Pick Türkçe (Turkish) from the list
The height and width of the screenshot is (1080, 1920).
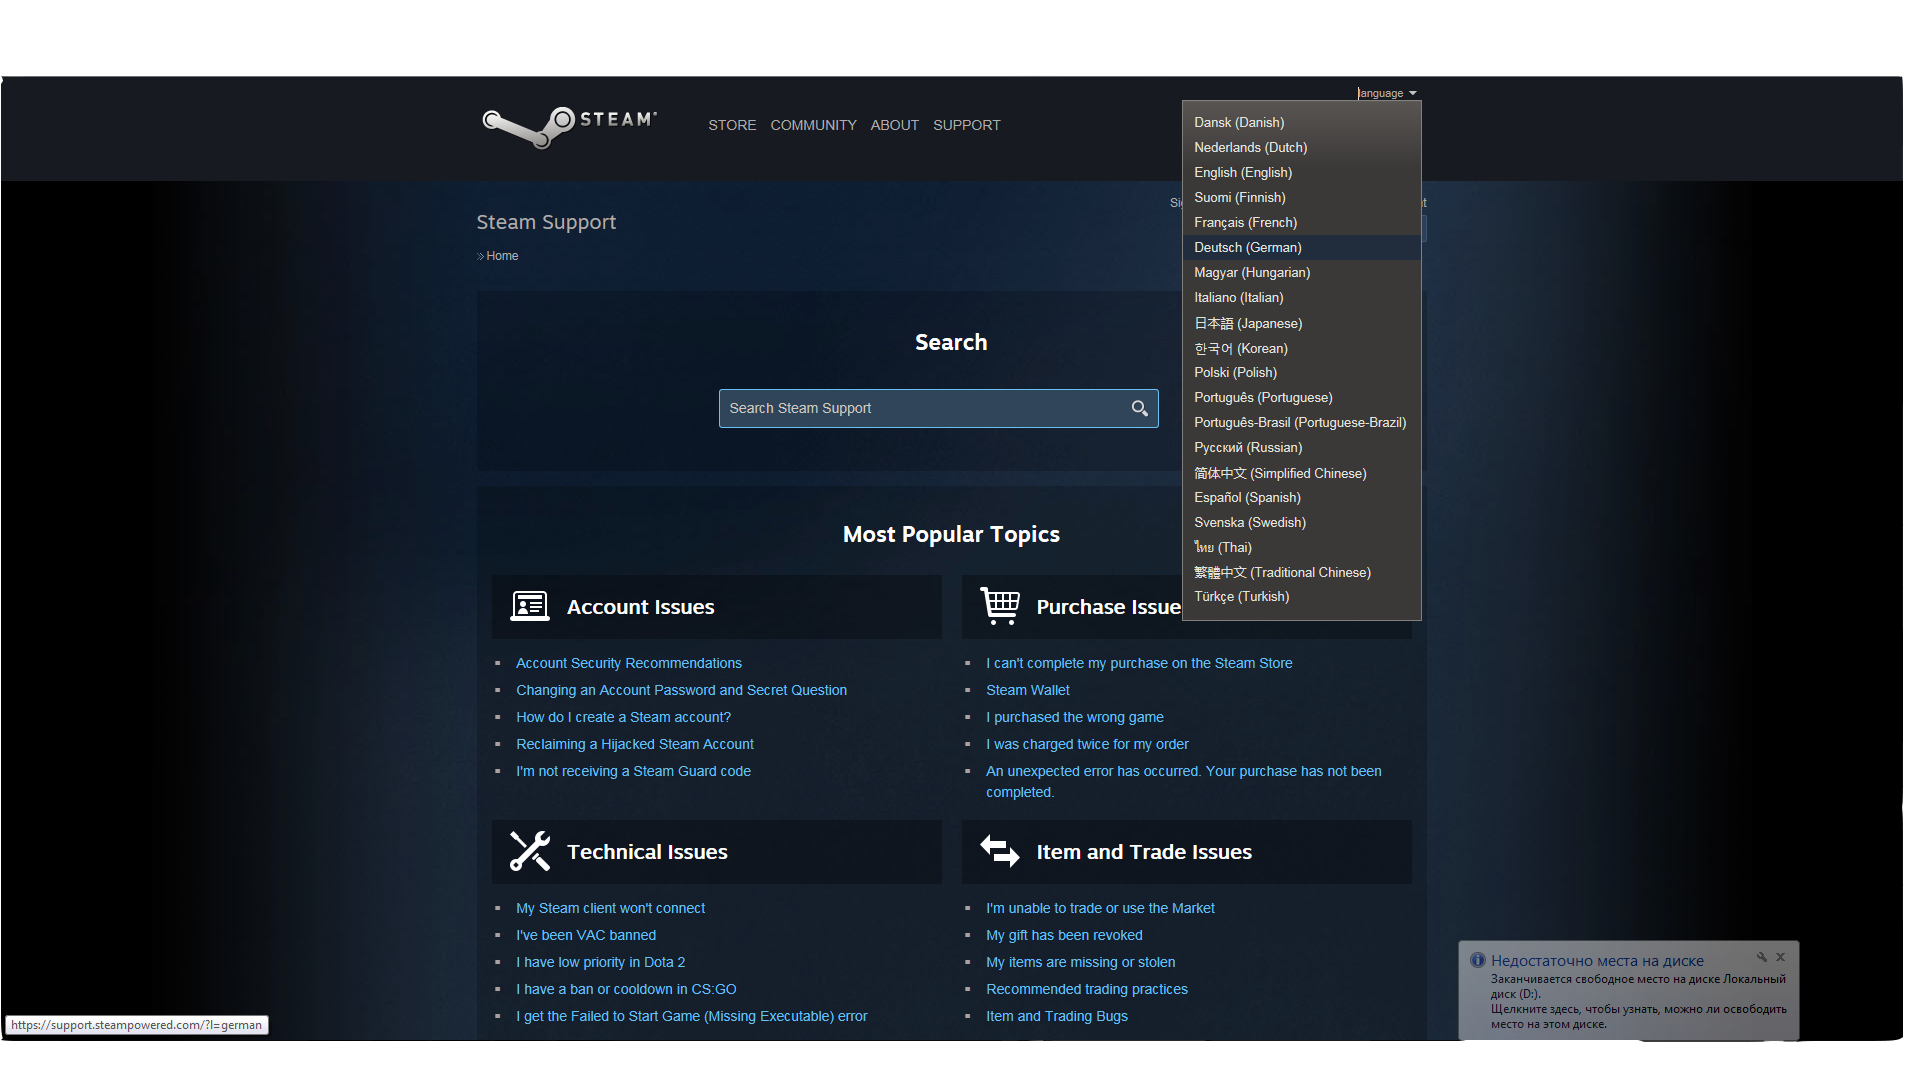tap(1241, 596)
